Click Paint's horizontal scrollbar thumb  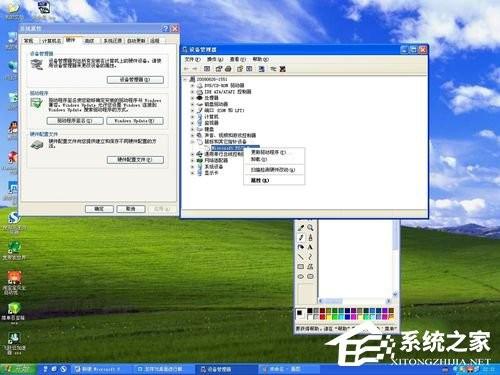click(332, 301)
